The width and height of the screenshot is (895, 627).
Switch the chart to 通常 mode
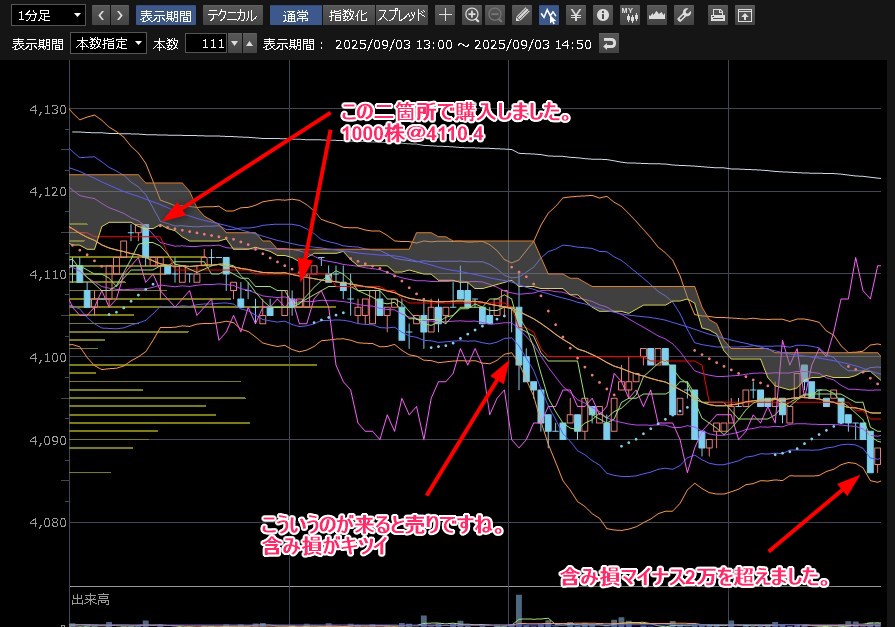click(296, 15)
